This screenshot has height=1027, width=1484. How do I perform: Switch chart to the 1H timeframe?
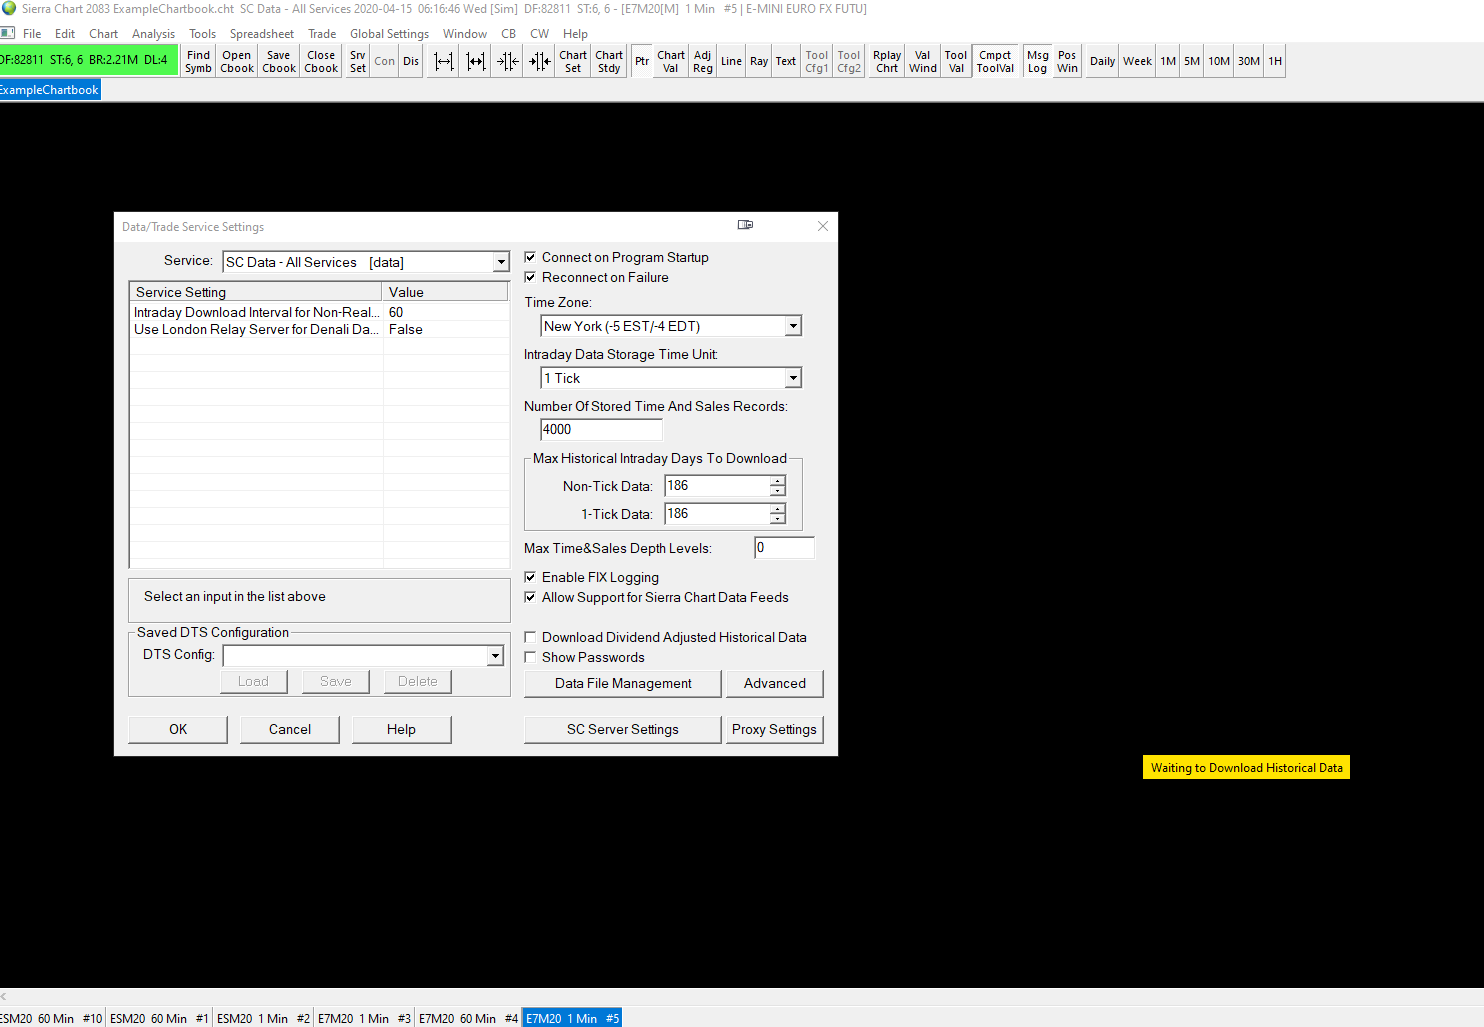[x=1275, y=62]
